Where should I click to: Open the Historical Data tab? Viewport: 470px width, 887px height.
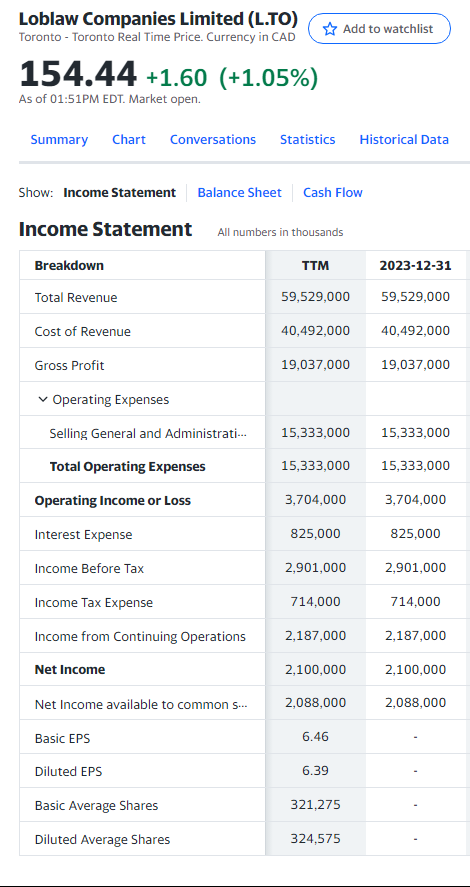point(404,140)
